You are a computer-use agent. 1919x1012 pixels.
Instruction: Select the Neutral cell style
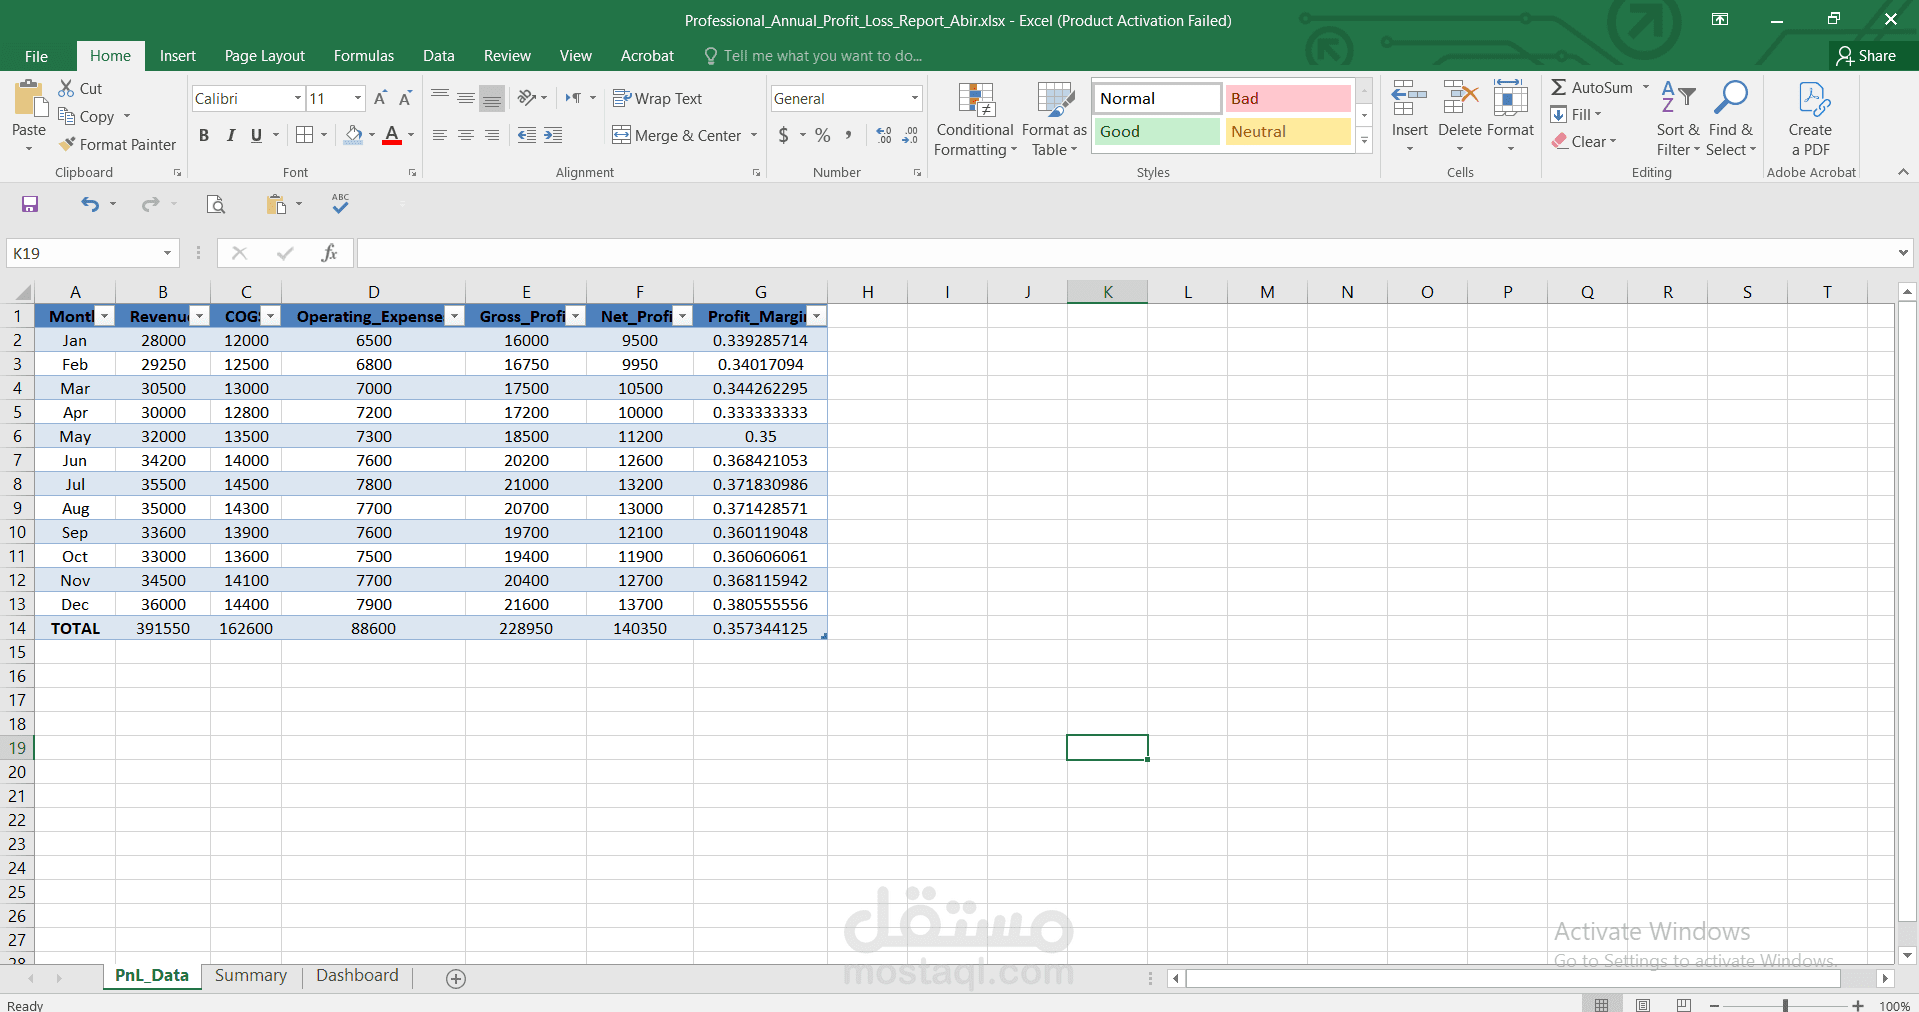(1288, 131)
